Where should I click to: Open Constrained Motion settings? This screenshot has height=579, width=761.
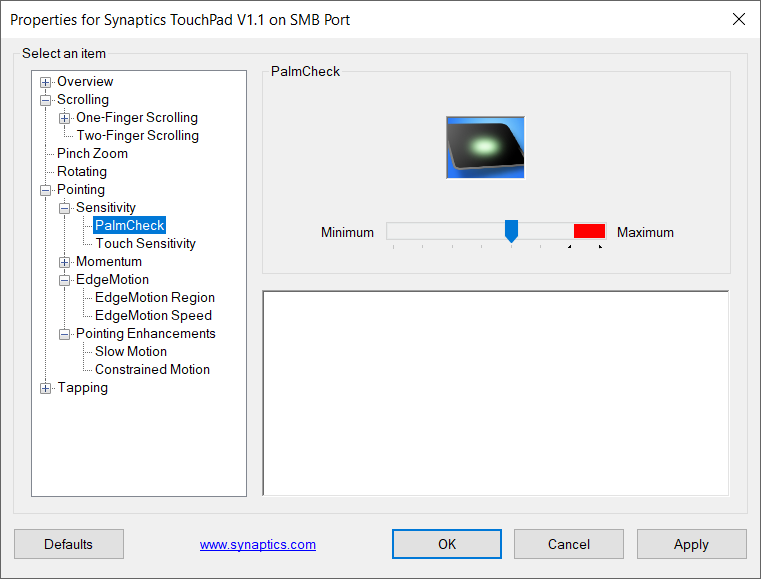point(152,369)
